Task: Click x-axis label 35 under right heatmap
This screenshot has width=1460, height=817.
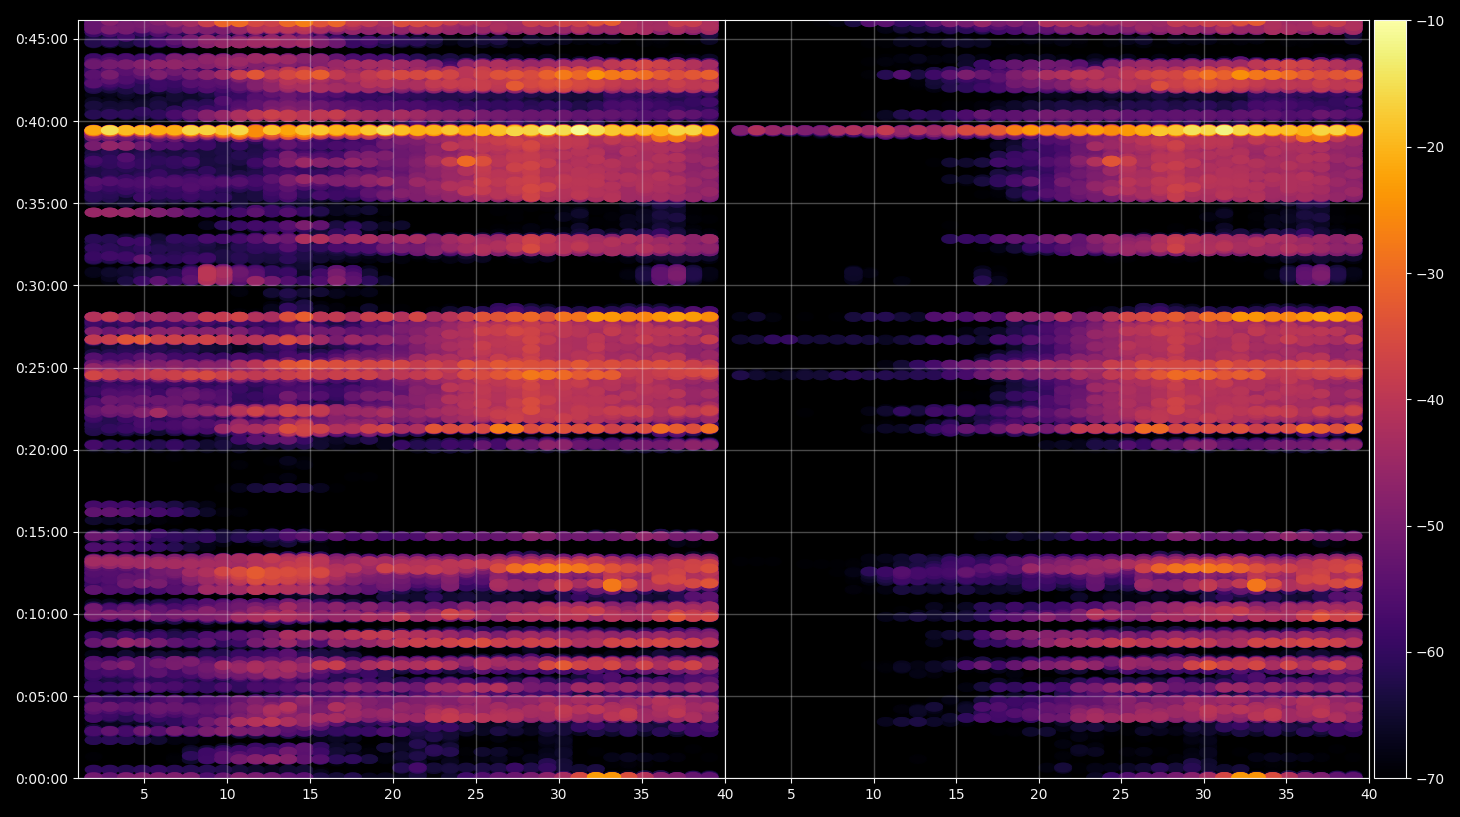Action: [1286, 795]
